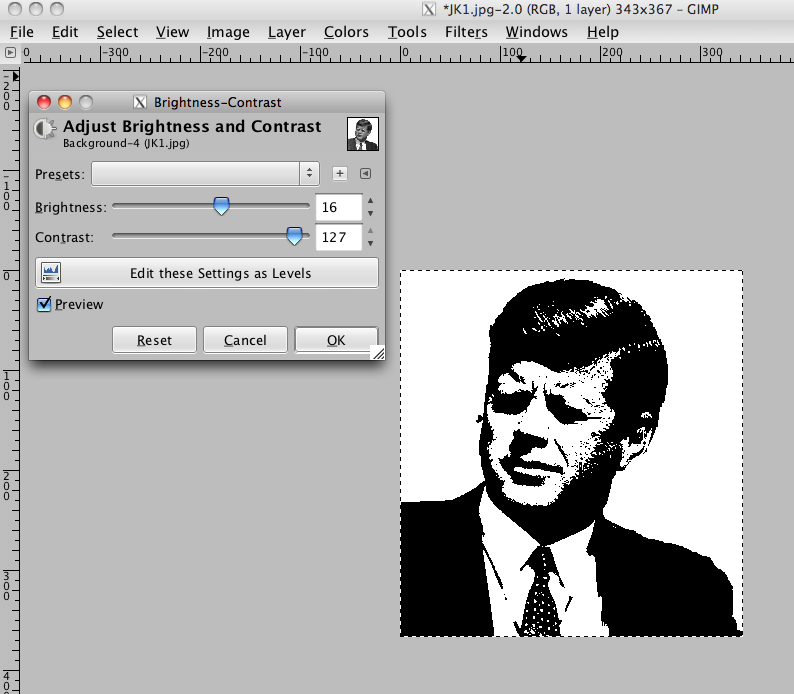
Task: Click the dialog resize grip corner
Action: click(x=378, y=353)
